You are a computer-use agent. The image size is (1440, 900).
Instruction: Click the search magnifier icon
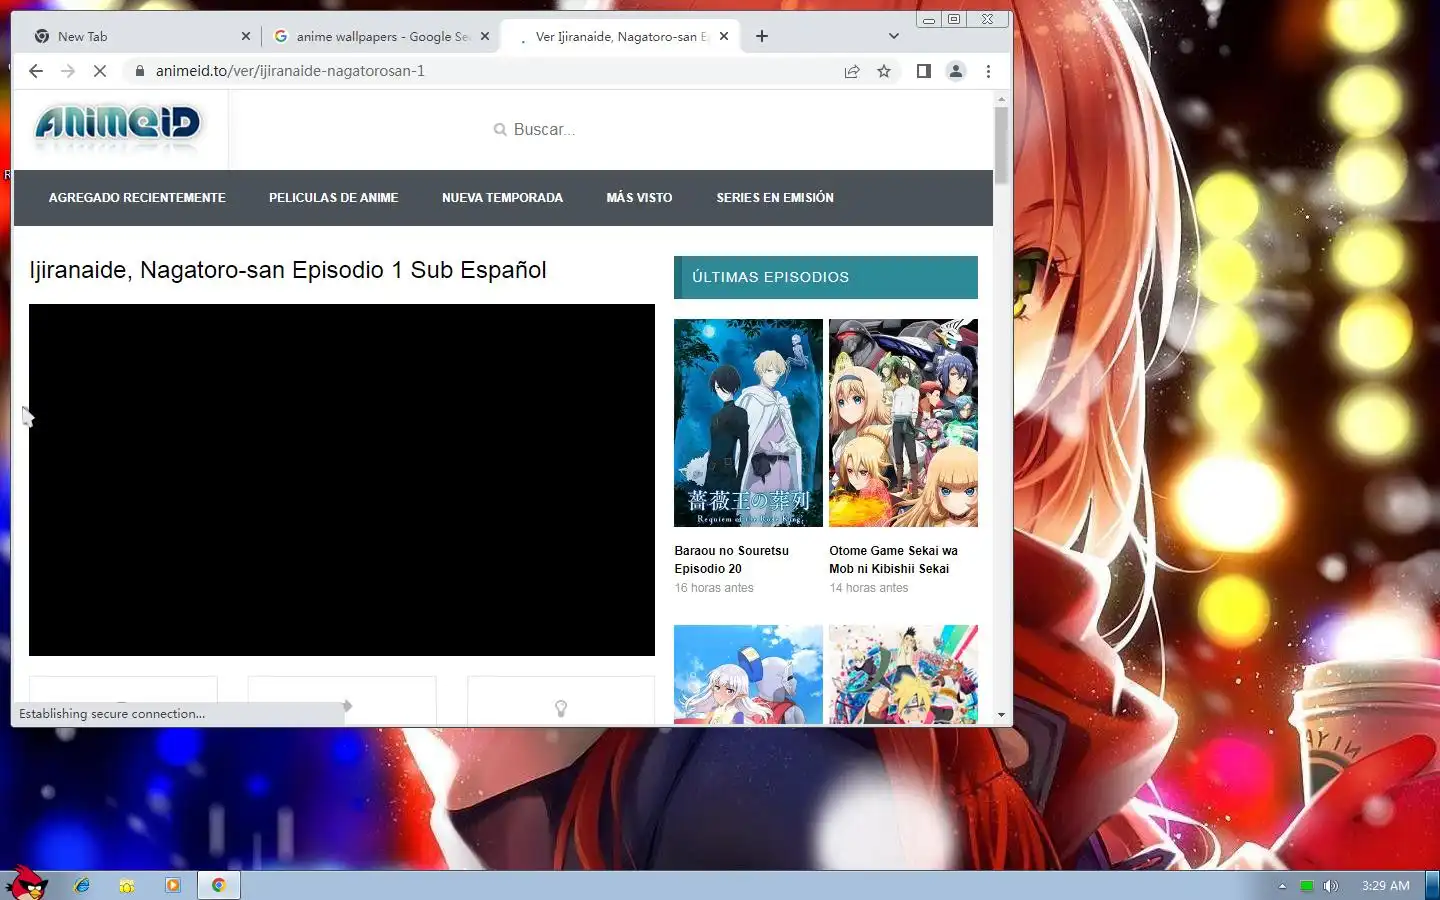click(x=500, y=130)
